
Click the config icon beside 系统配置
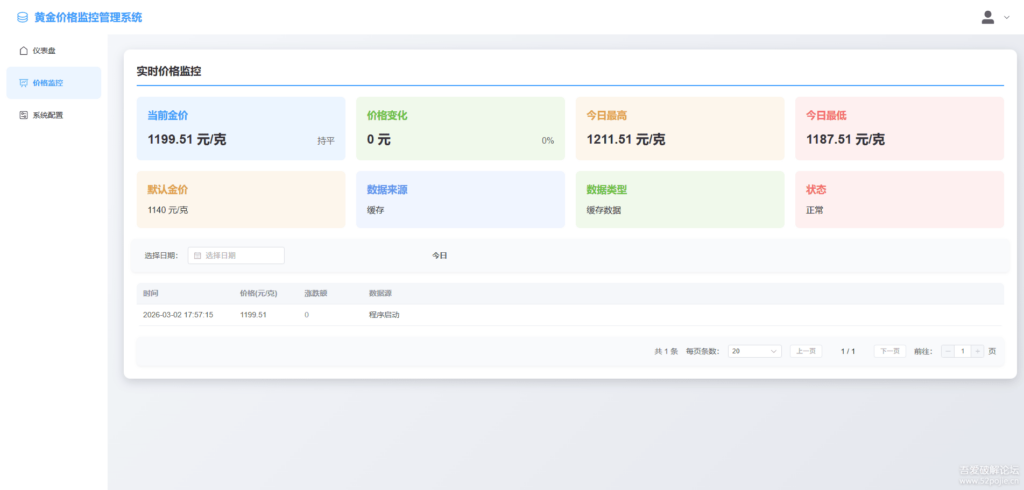click(24, 115)
